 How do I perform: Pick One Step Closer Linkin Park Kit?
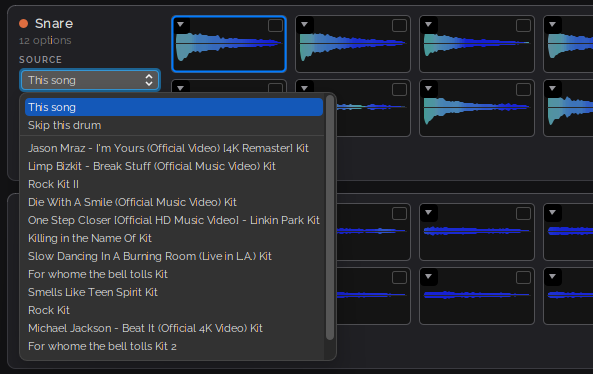[174, 220]
